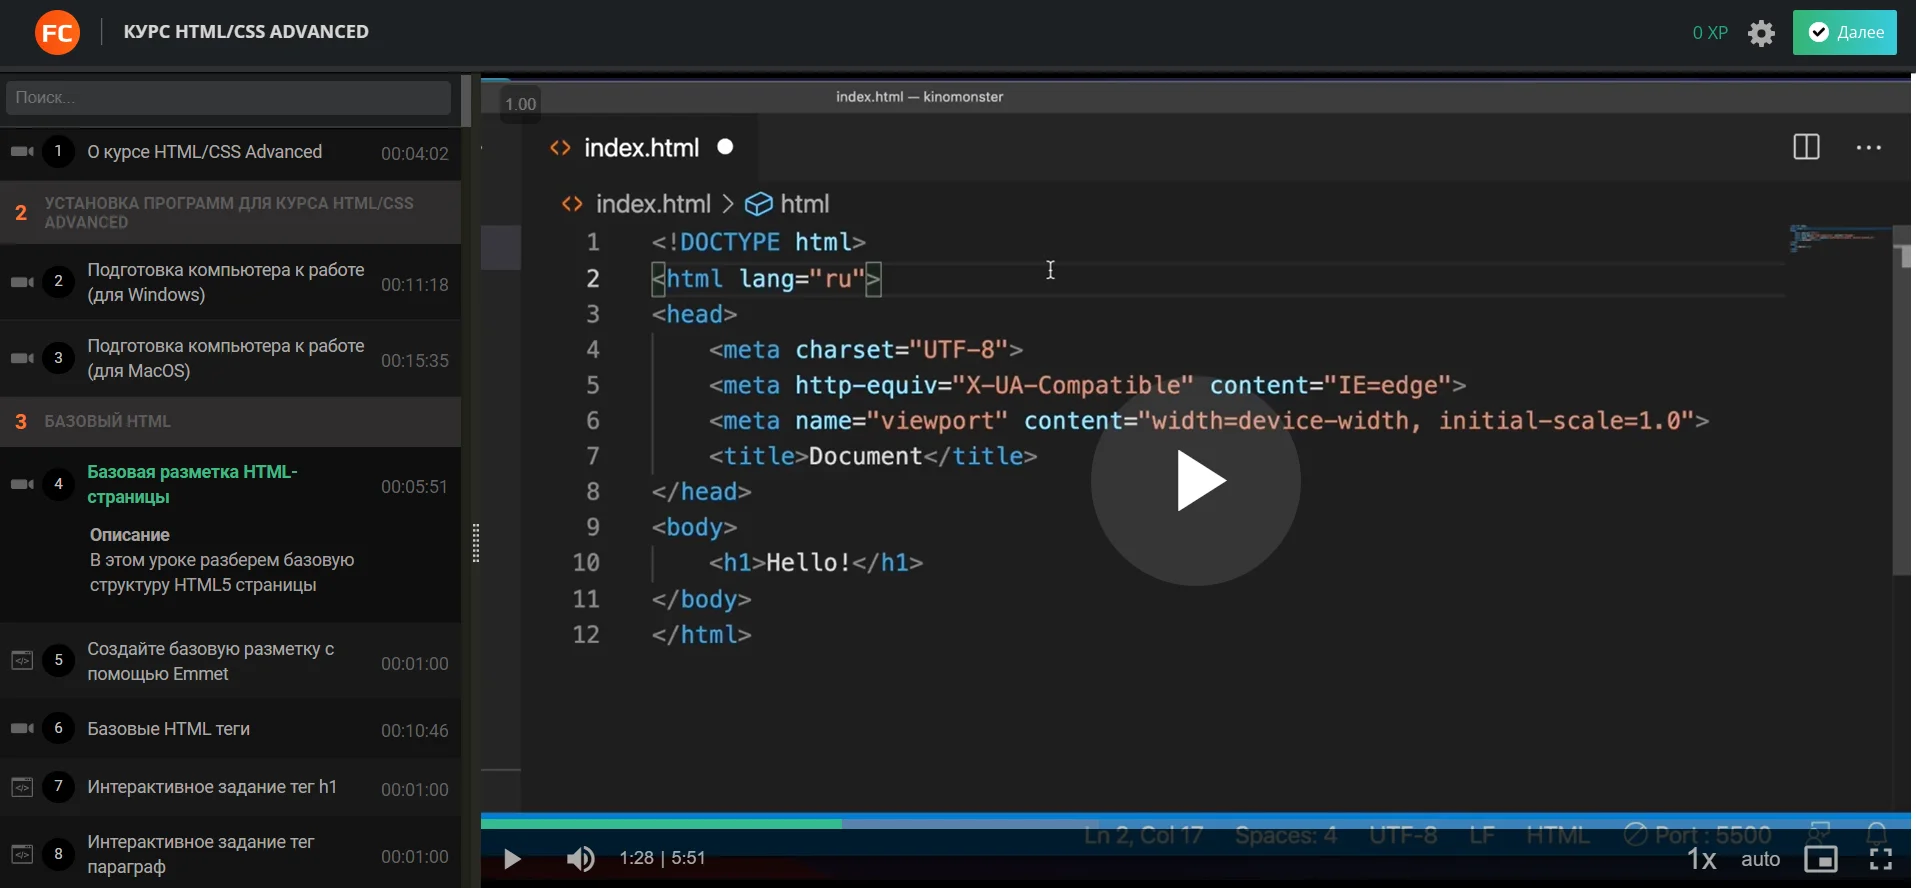The width and height of the screenshot is (1916, 888).
Task: Click the FC logo icon
Action: click(57, 33)
